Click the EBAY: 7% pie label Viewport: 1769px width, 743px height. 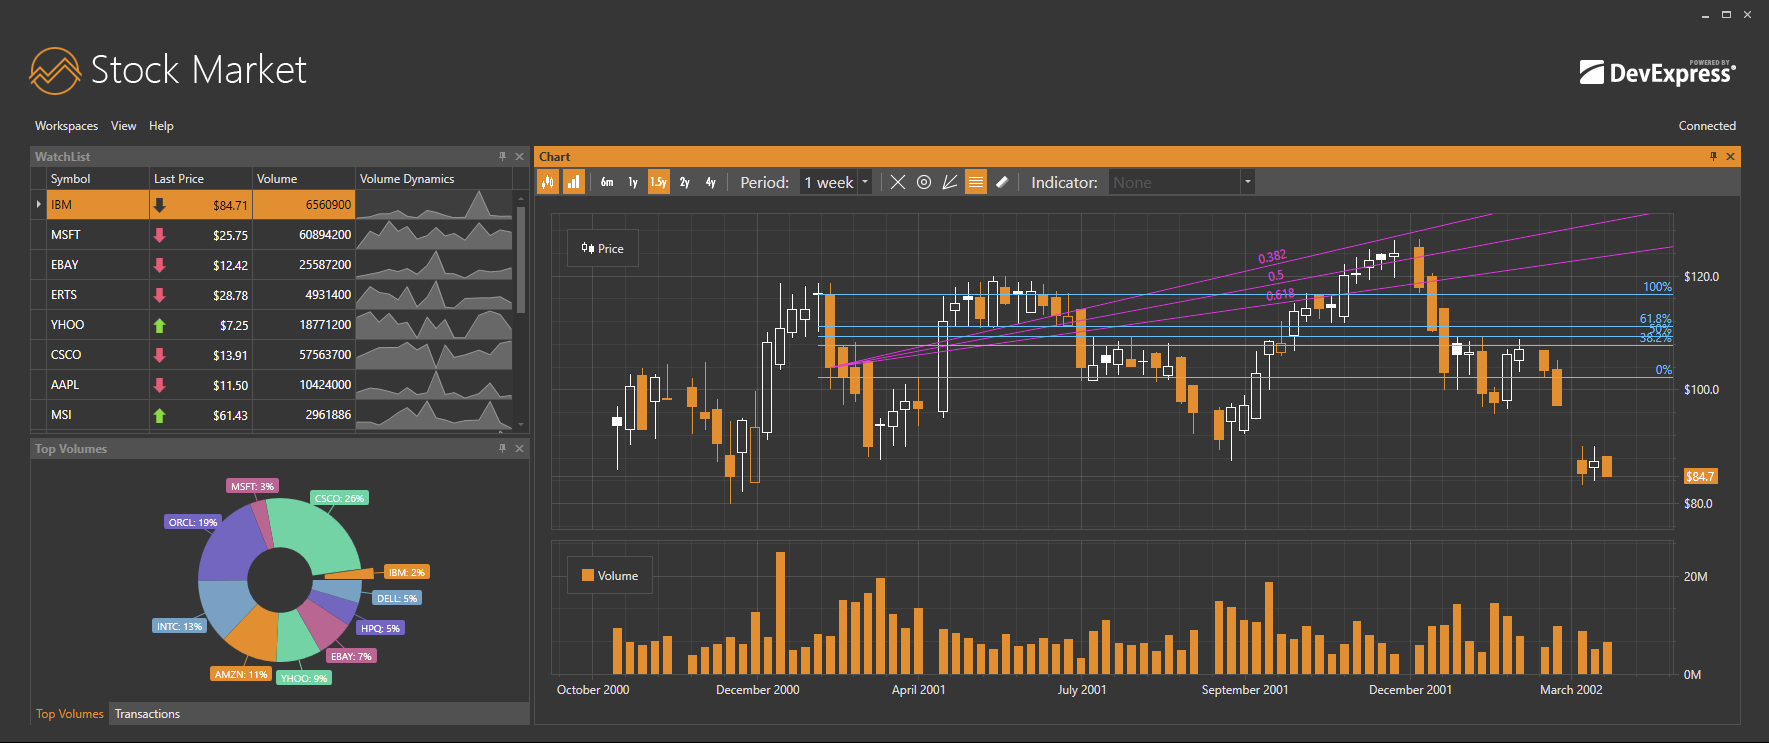click(x=351, y=656)
